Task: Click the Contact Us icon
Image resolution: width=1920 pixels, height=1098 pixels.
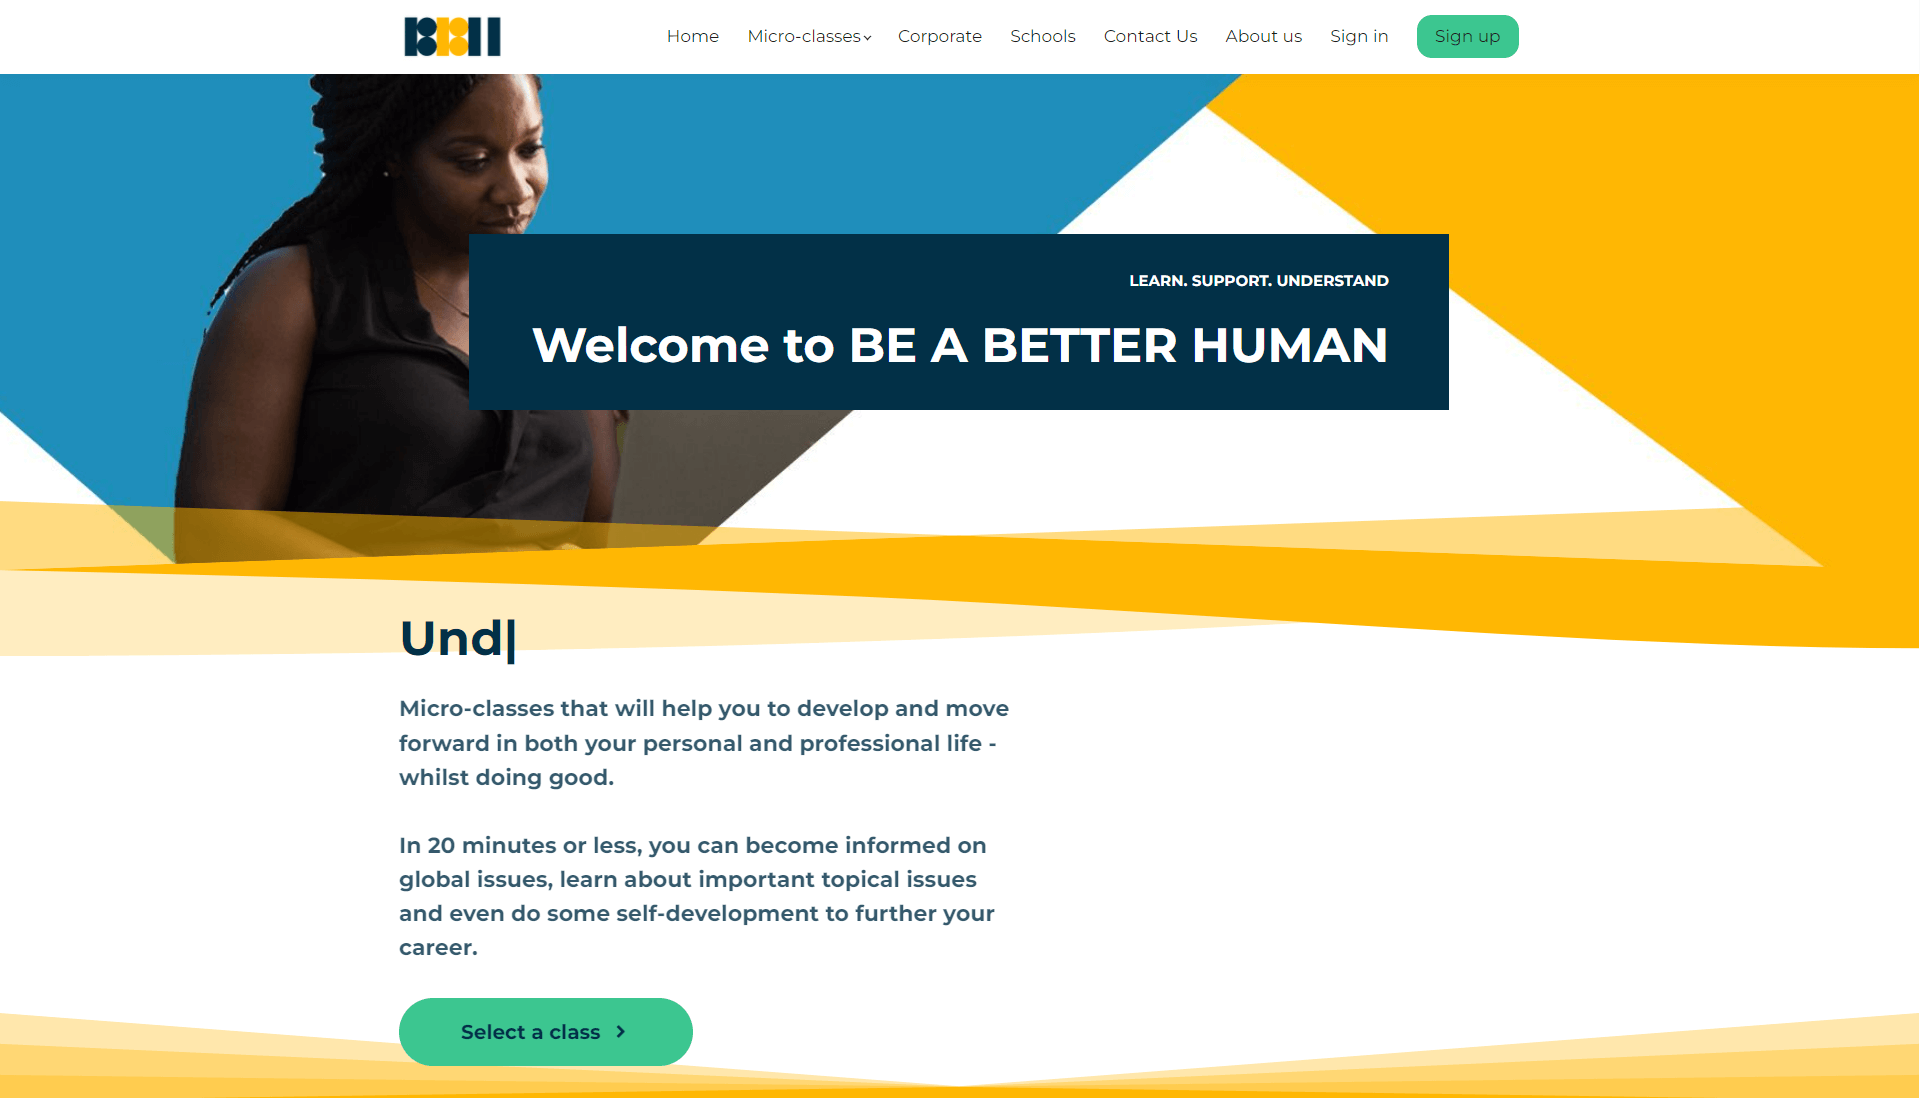Action: pyautogui.click(x=1150, y=36)
